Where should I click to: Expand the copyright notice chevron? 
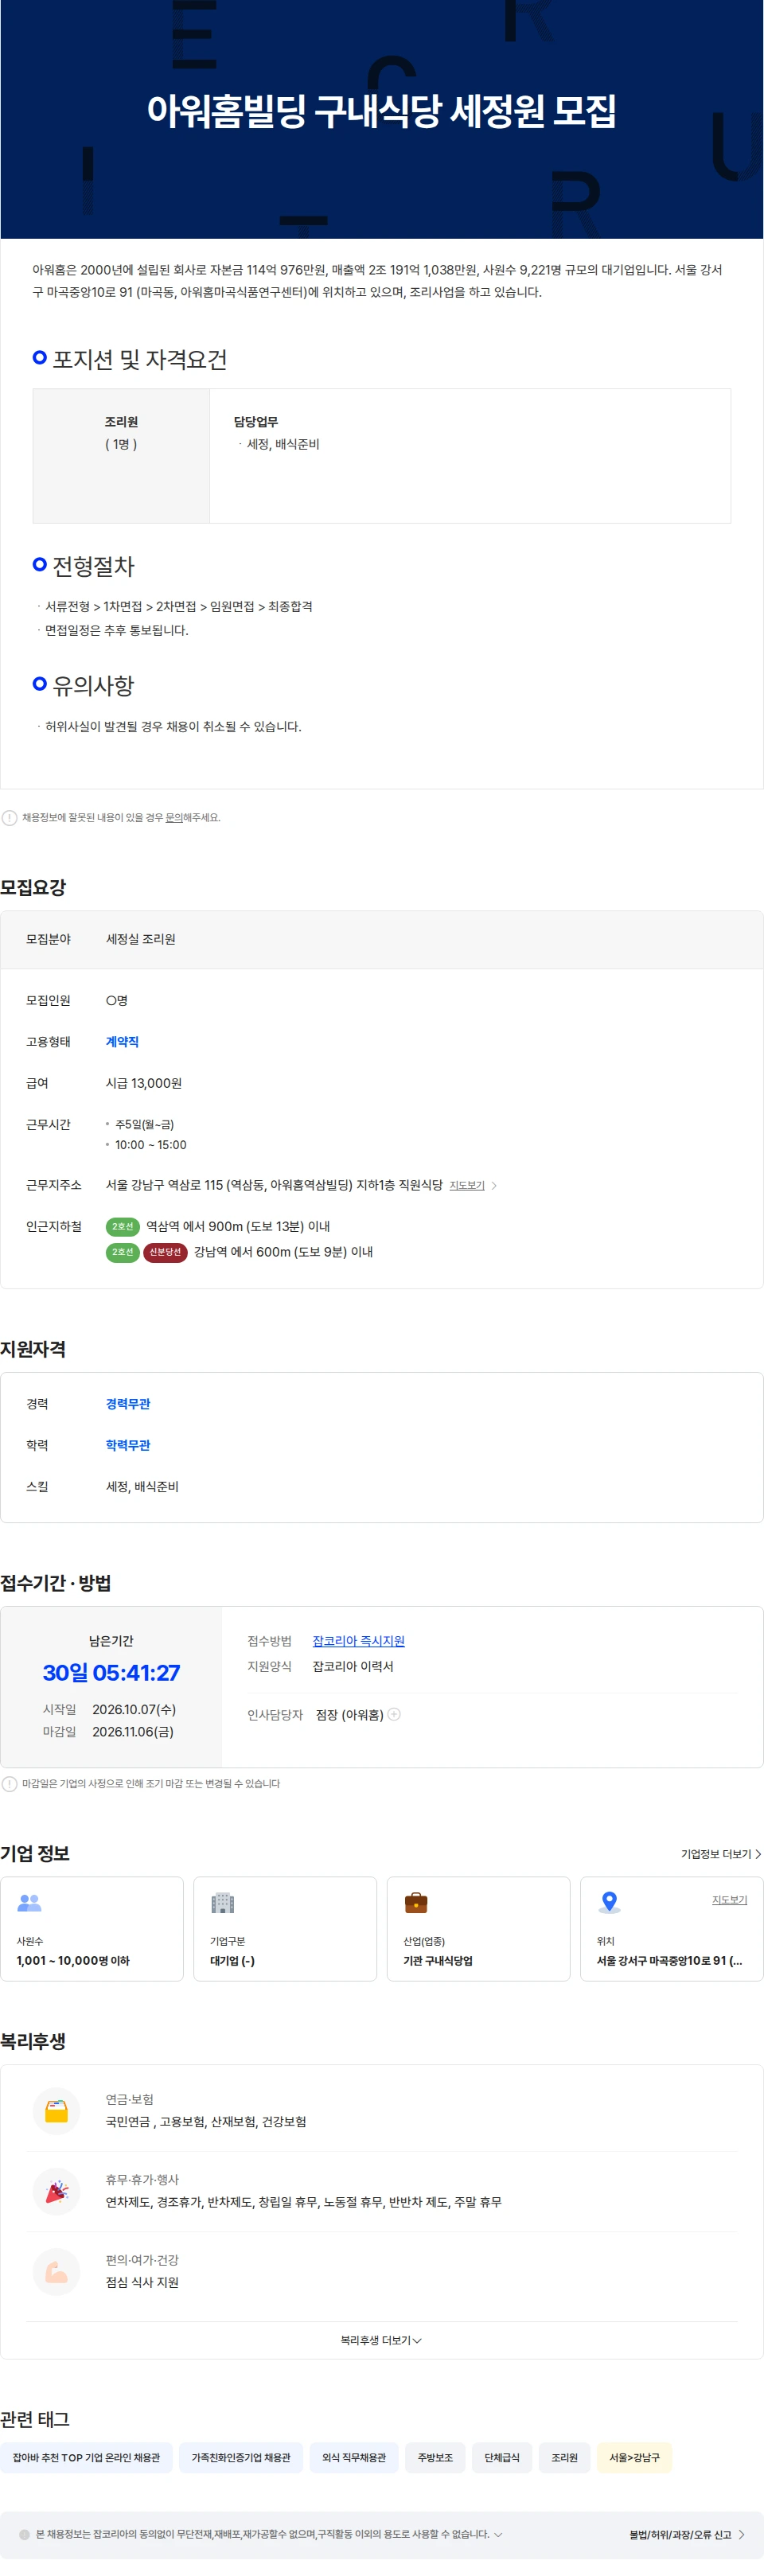tap(498, 2534)
